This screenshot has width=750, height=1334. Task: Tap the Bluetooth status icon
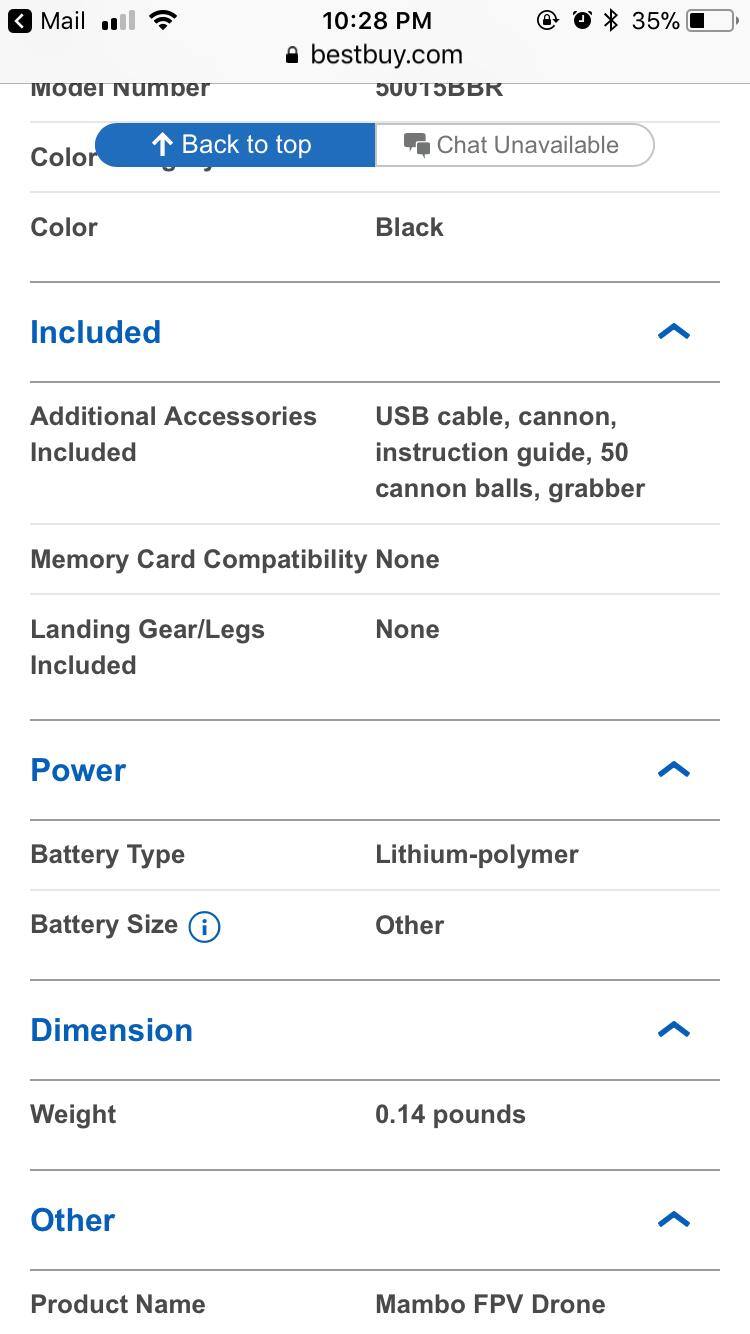[x=611, y=21]
